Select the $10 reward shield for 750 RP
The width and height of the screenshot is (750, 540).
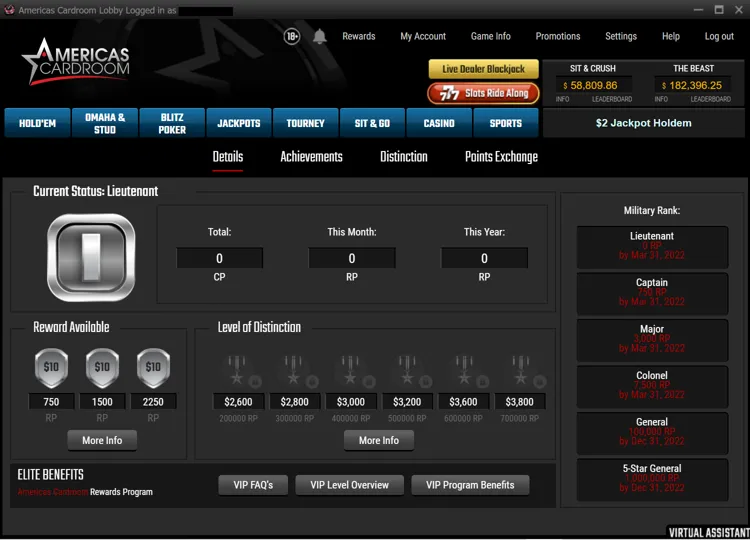coord(51,368)
